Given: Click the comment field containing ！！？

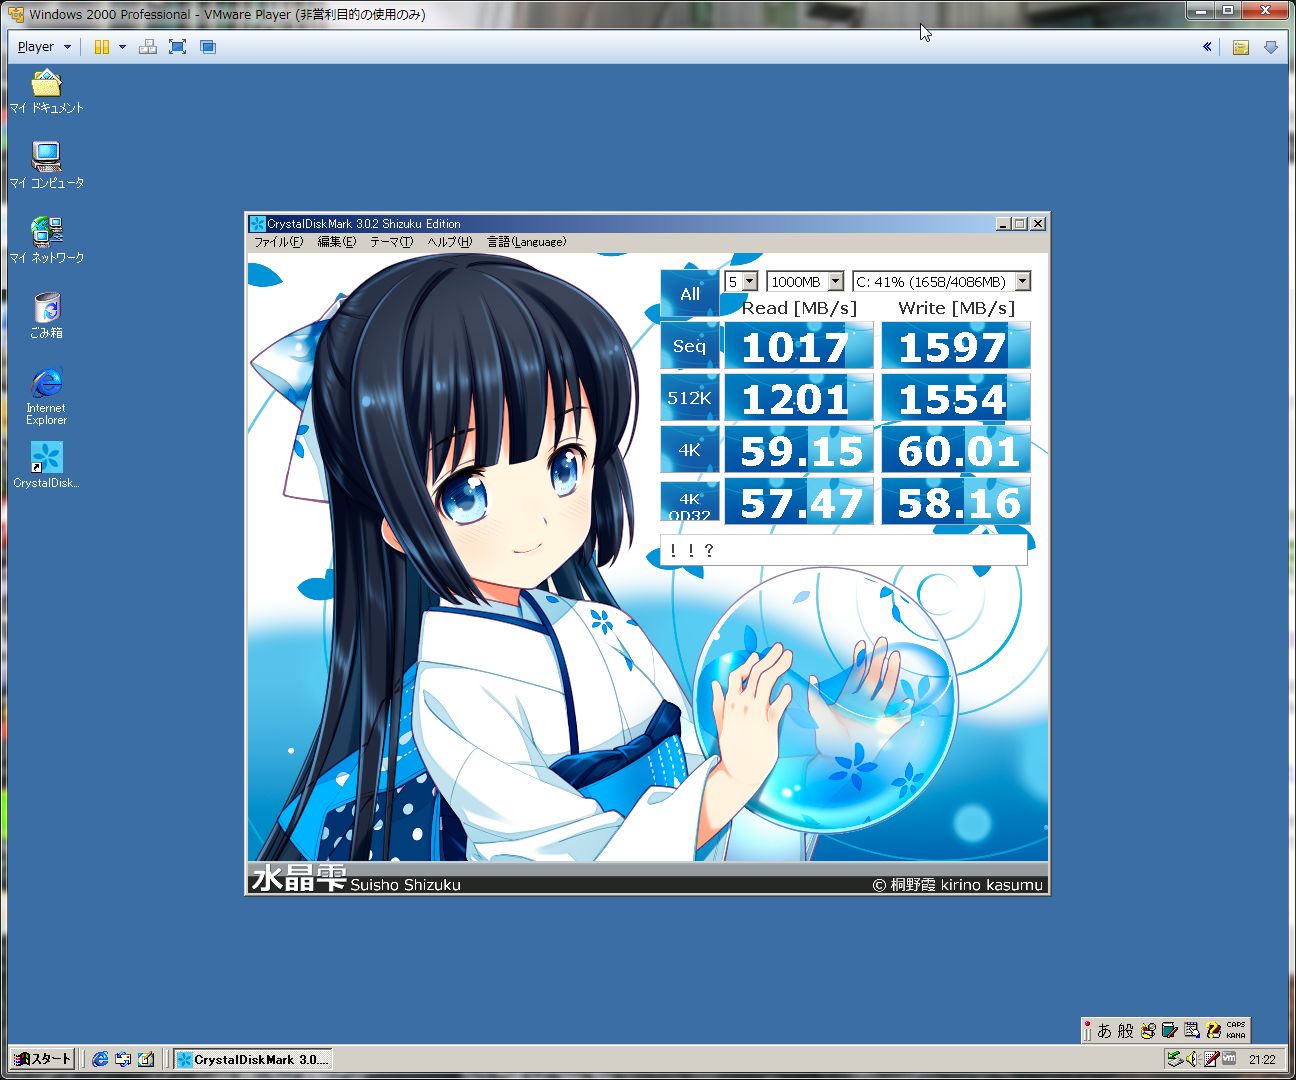Looking at the screenshot, I should (844, 550).
